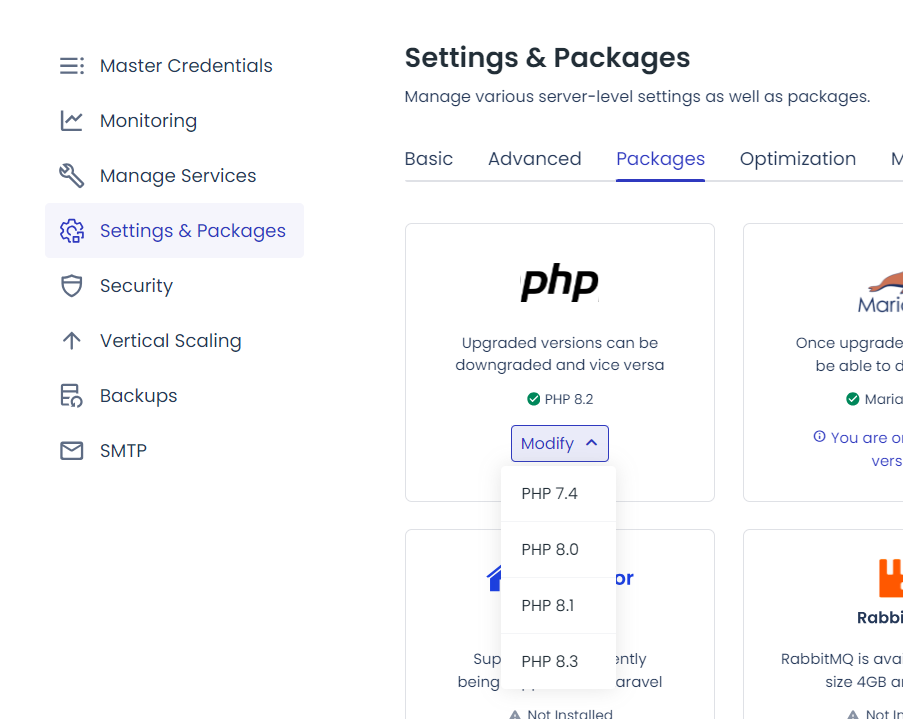Click the Vertical Scaling arrow icon
903x719 pixels.
[72, 341]
